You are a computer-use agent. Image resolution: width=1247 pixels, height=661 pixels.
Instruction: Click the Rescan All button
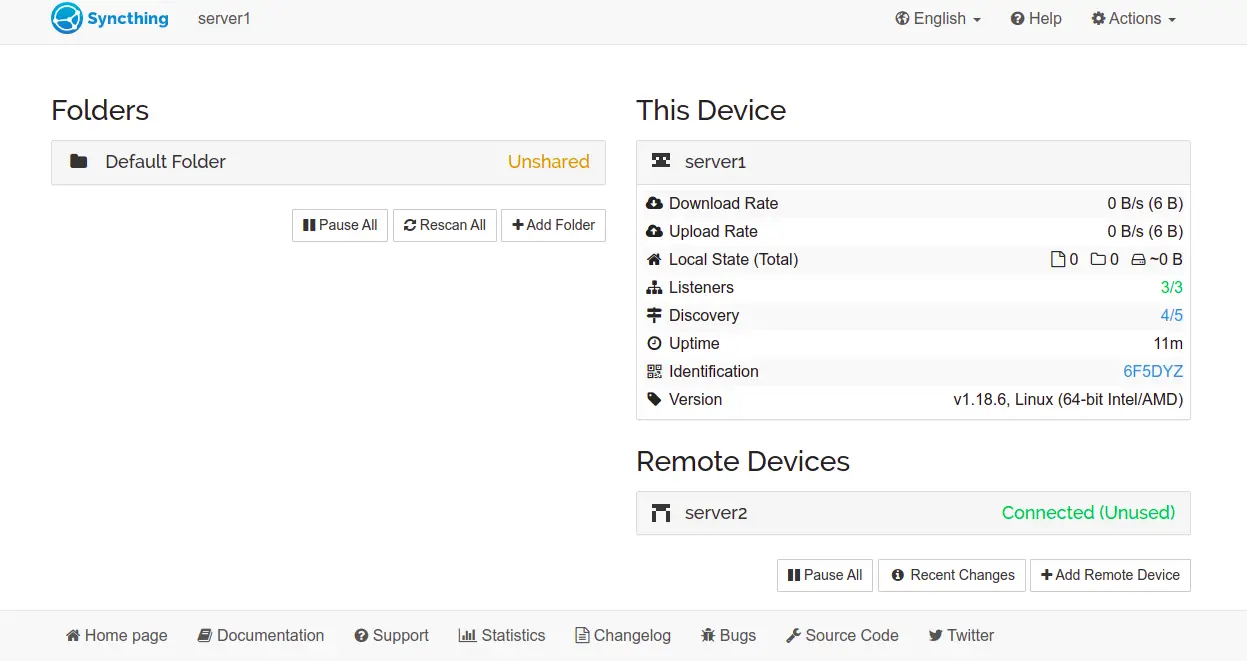tap(445, 225)
